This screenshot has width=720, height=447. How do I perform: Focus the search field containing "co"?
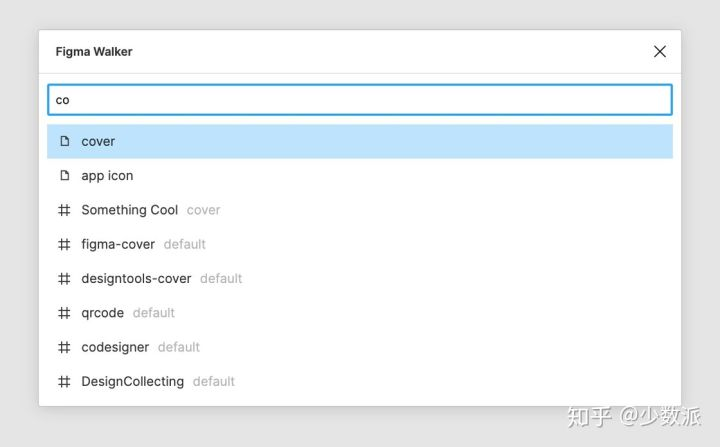(360, 100)
